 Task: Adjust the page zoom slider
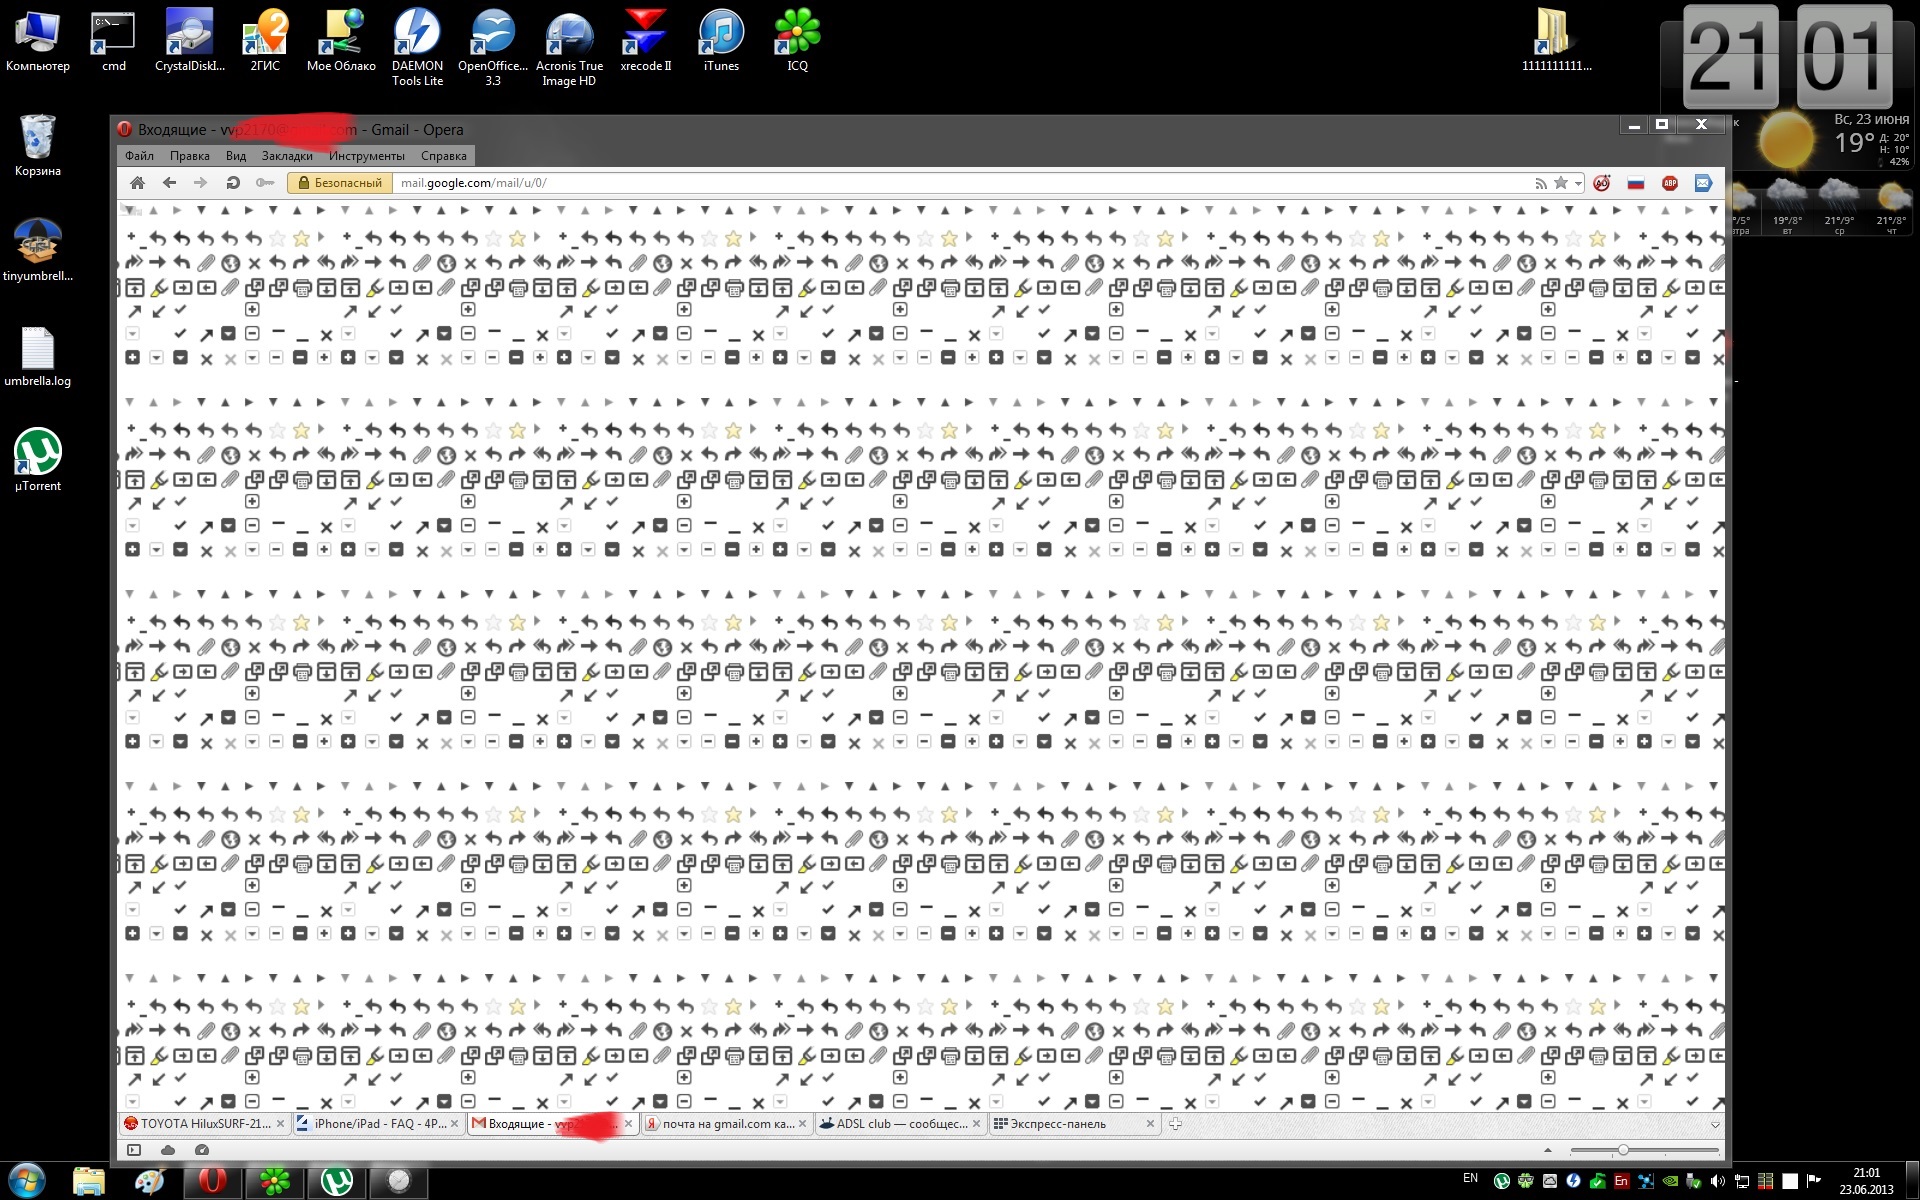[1623, 1150]
